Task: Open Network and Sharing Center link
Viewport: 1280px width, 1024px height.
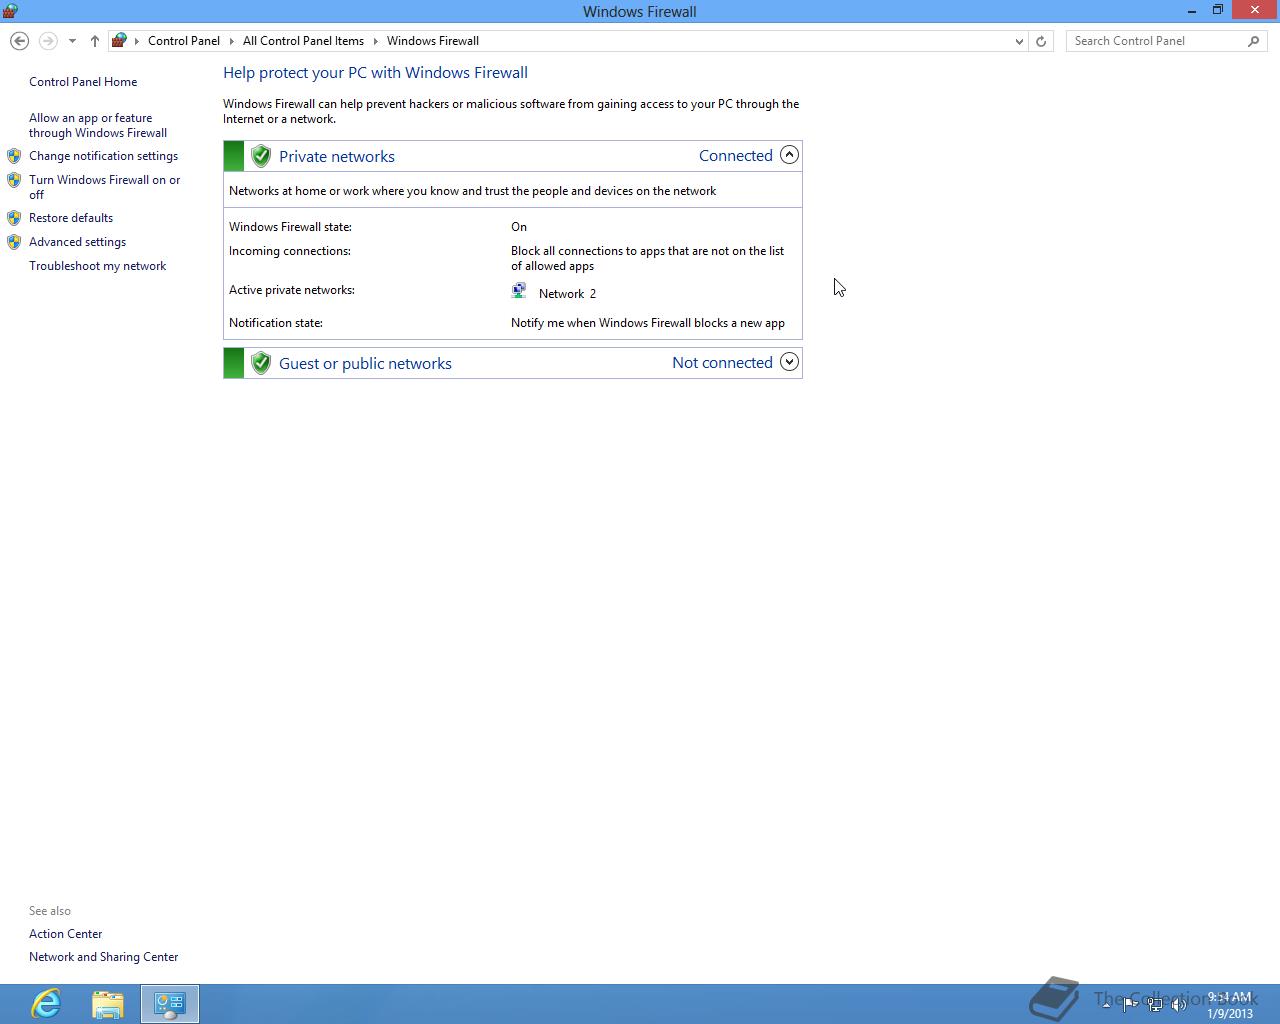Action: click(x=103, y=957)
